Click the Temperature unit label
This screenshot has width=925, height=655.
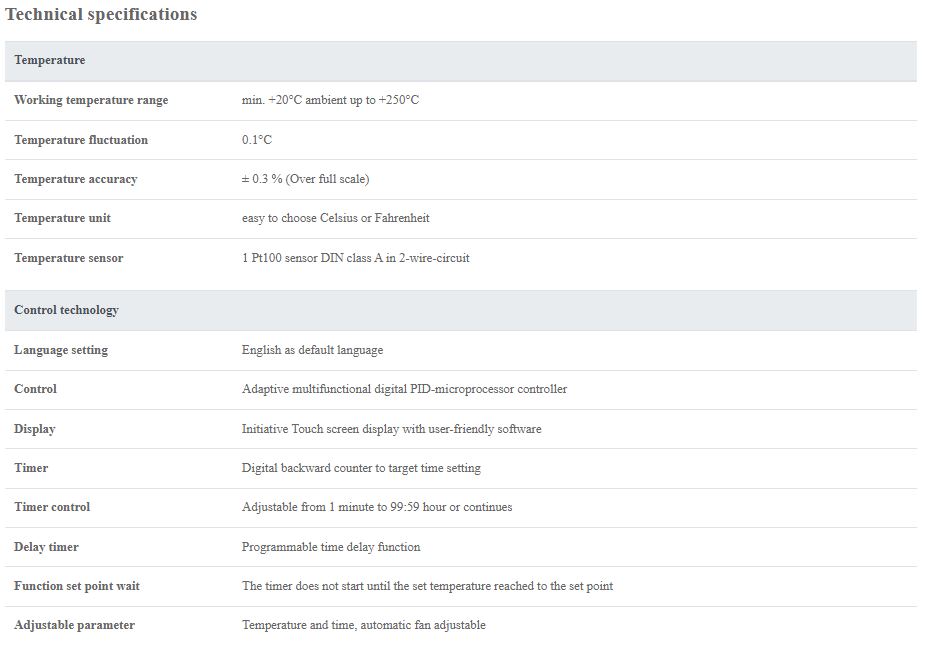tap(63, 218)
